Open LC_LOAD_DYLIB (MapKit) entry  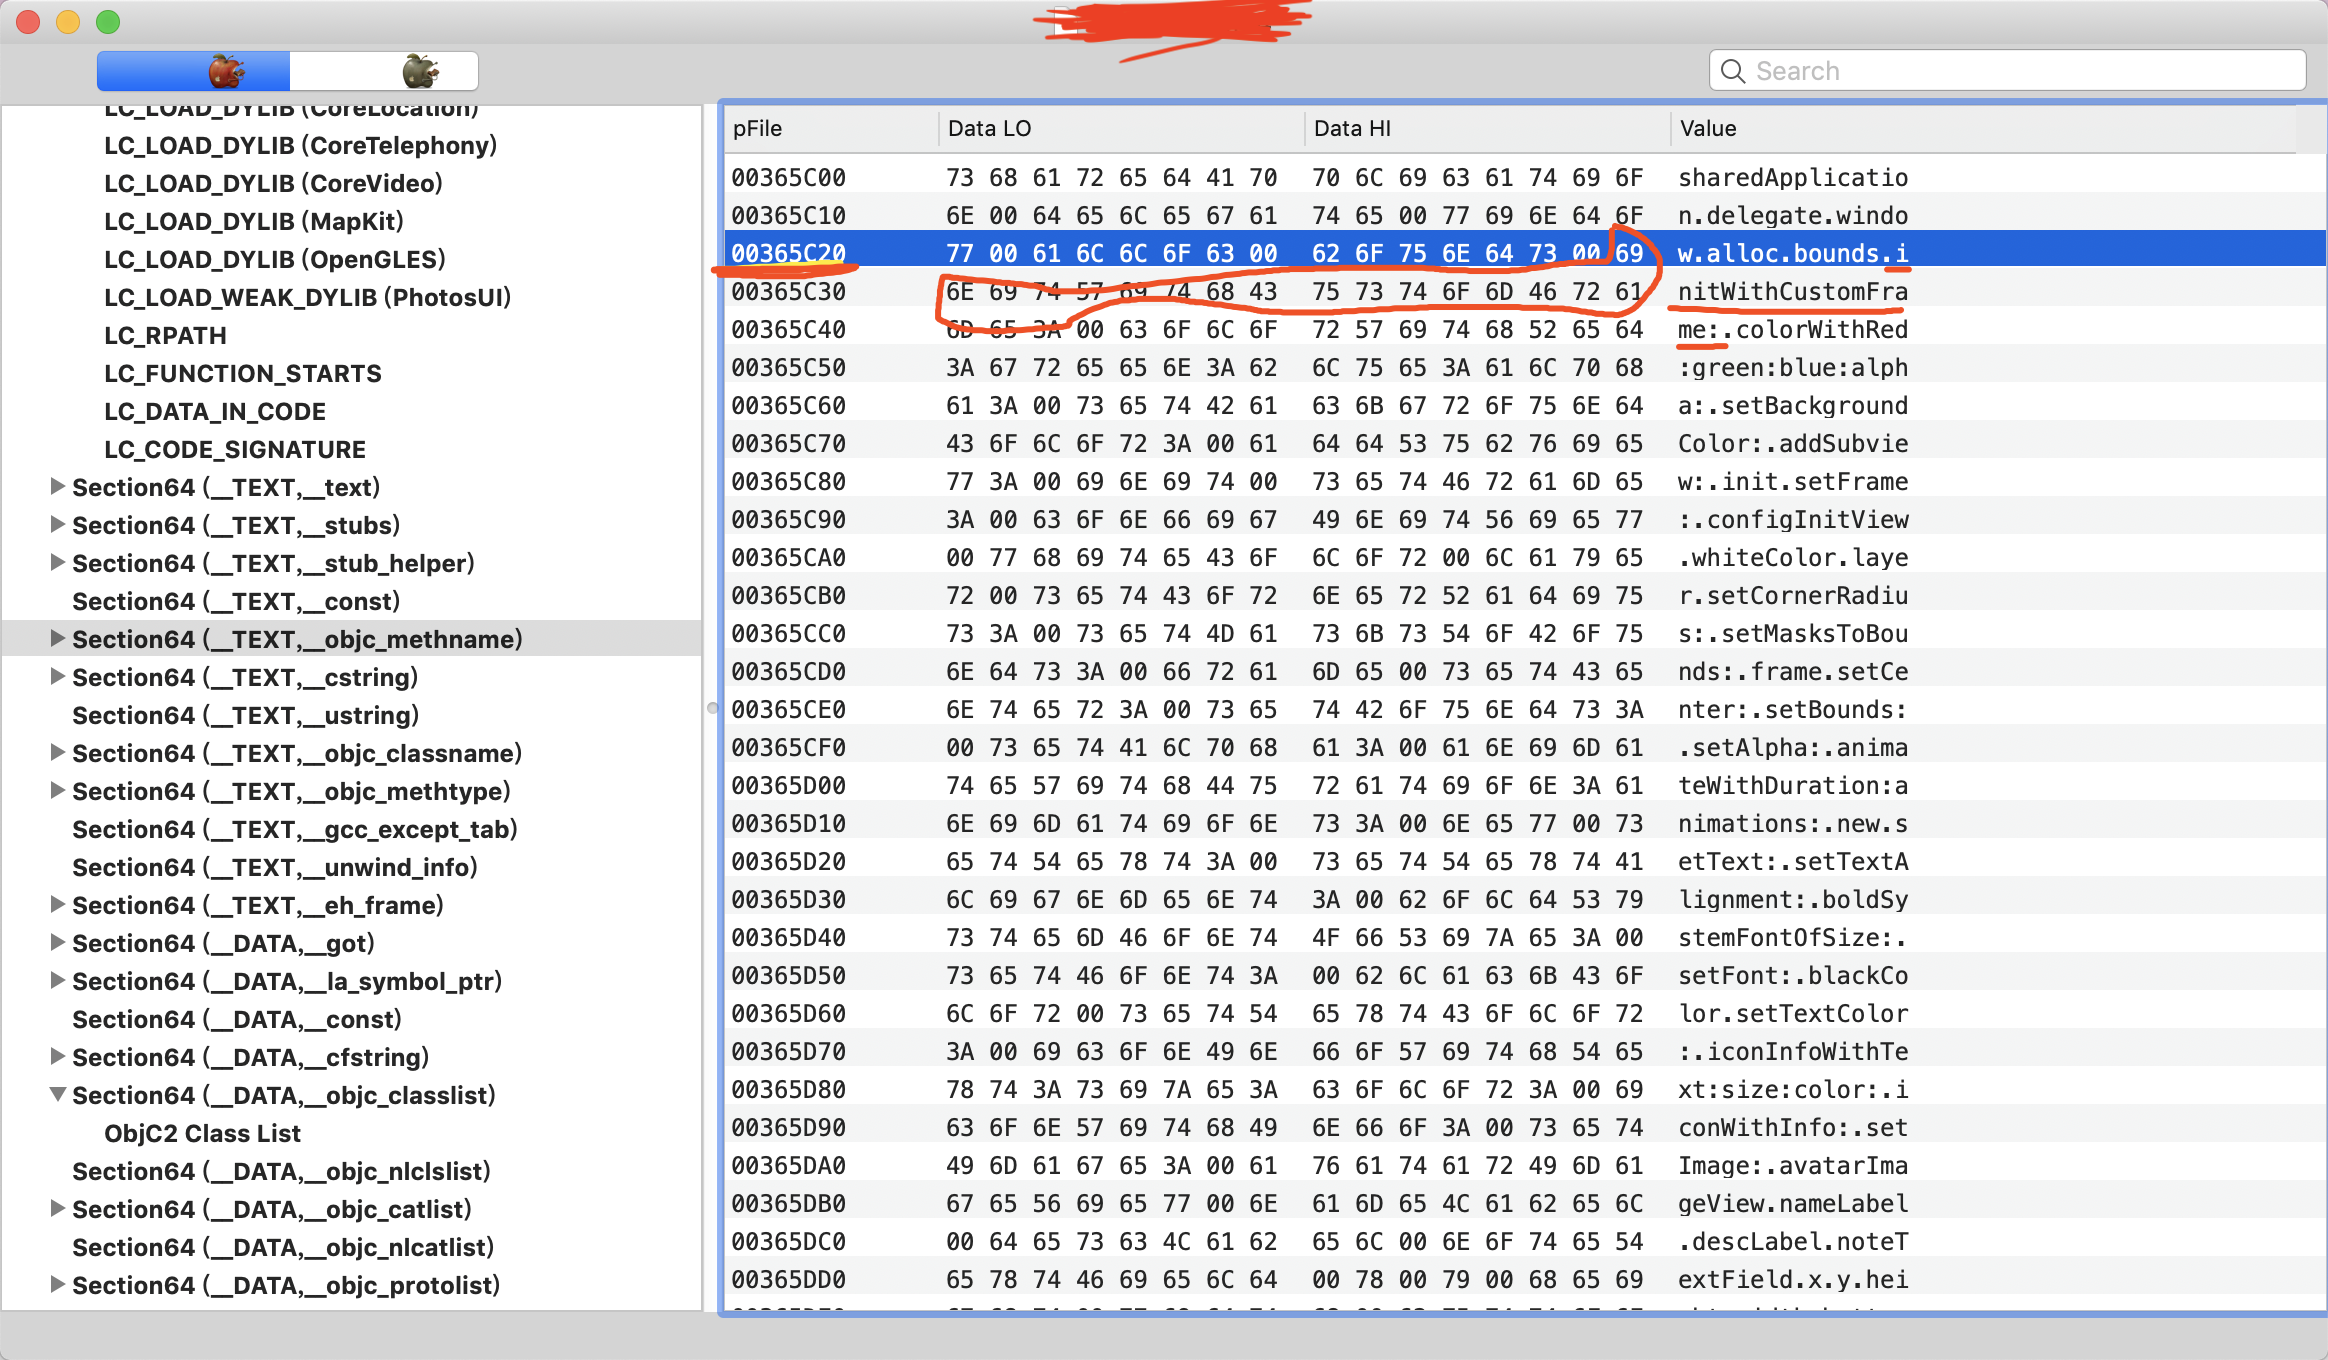[254, 221]
